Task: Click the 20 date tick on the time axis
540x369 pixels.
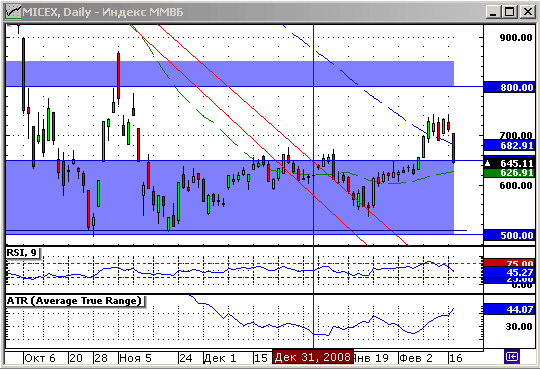Action: [76, 358]
